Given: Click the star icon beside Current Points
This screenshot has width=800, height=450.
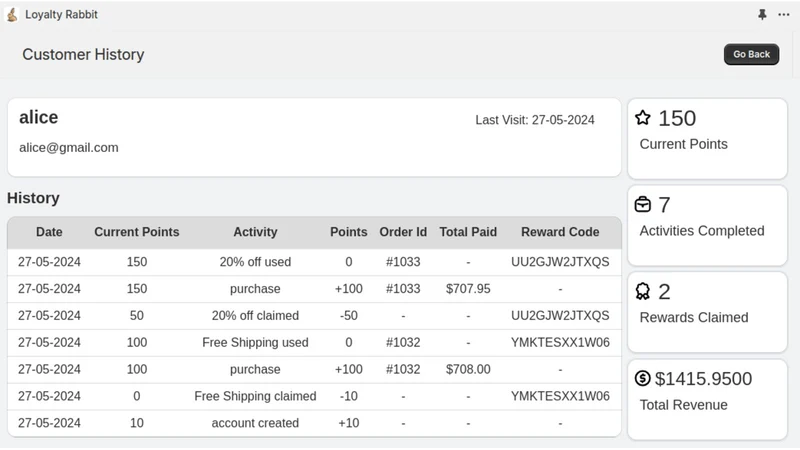Looking at the screenshot, I should point(643,118).
